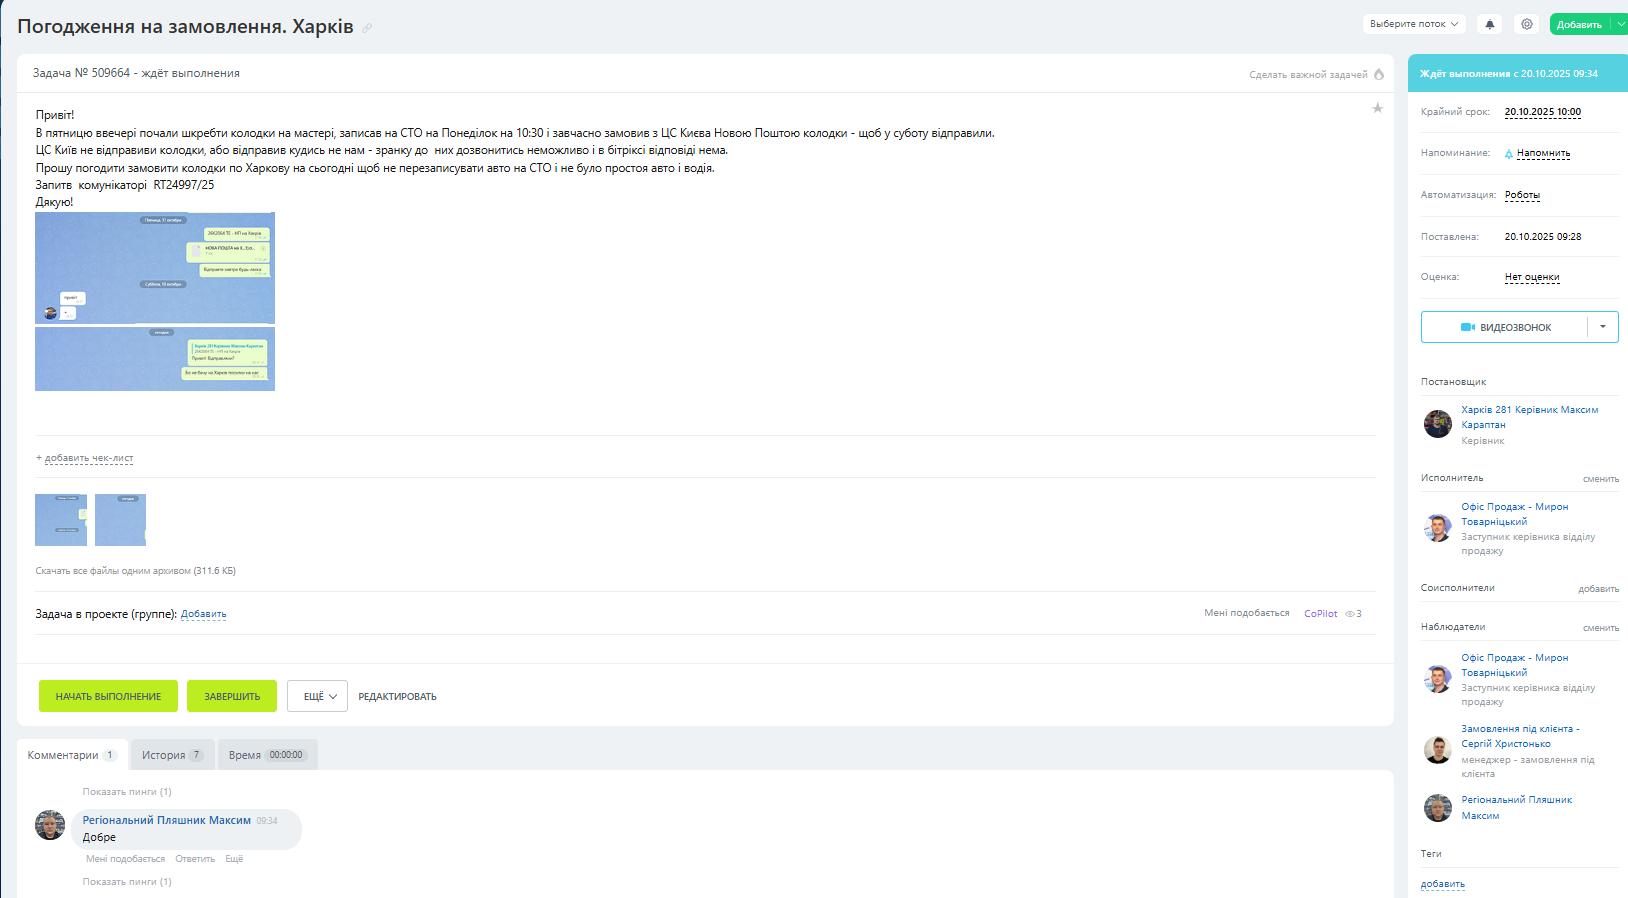1628x898 pixels.
Task: Open the first attached file thumbnail
Action: [x=61, y=520]
